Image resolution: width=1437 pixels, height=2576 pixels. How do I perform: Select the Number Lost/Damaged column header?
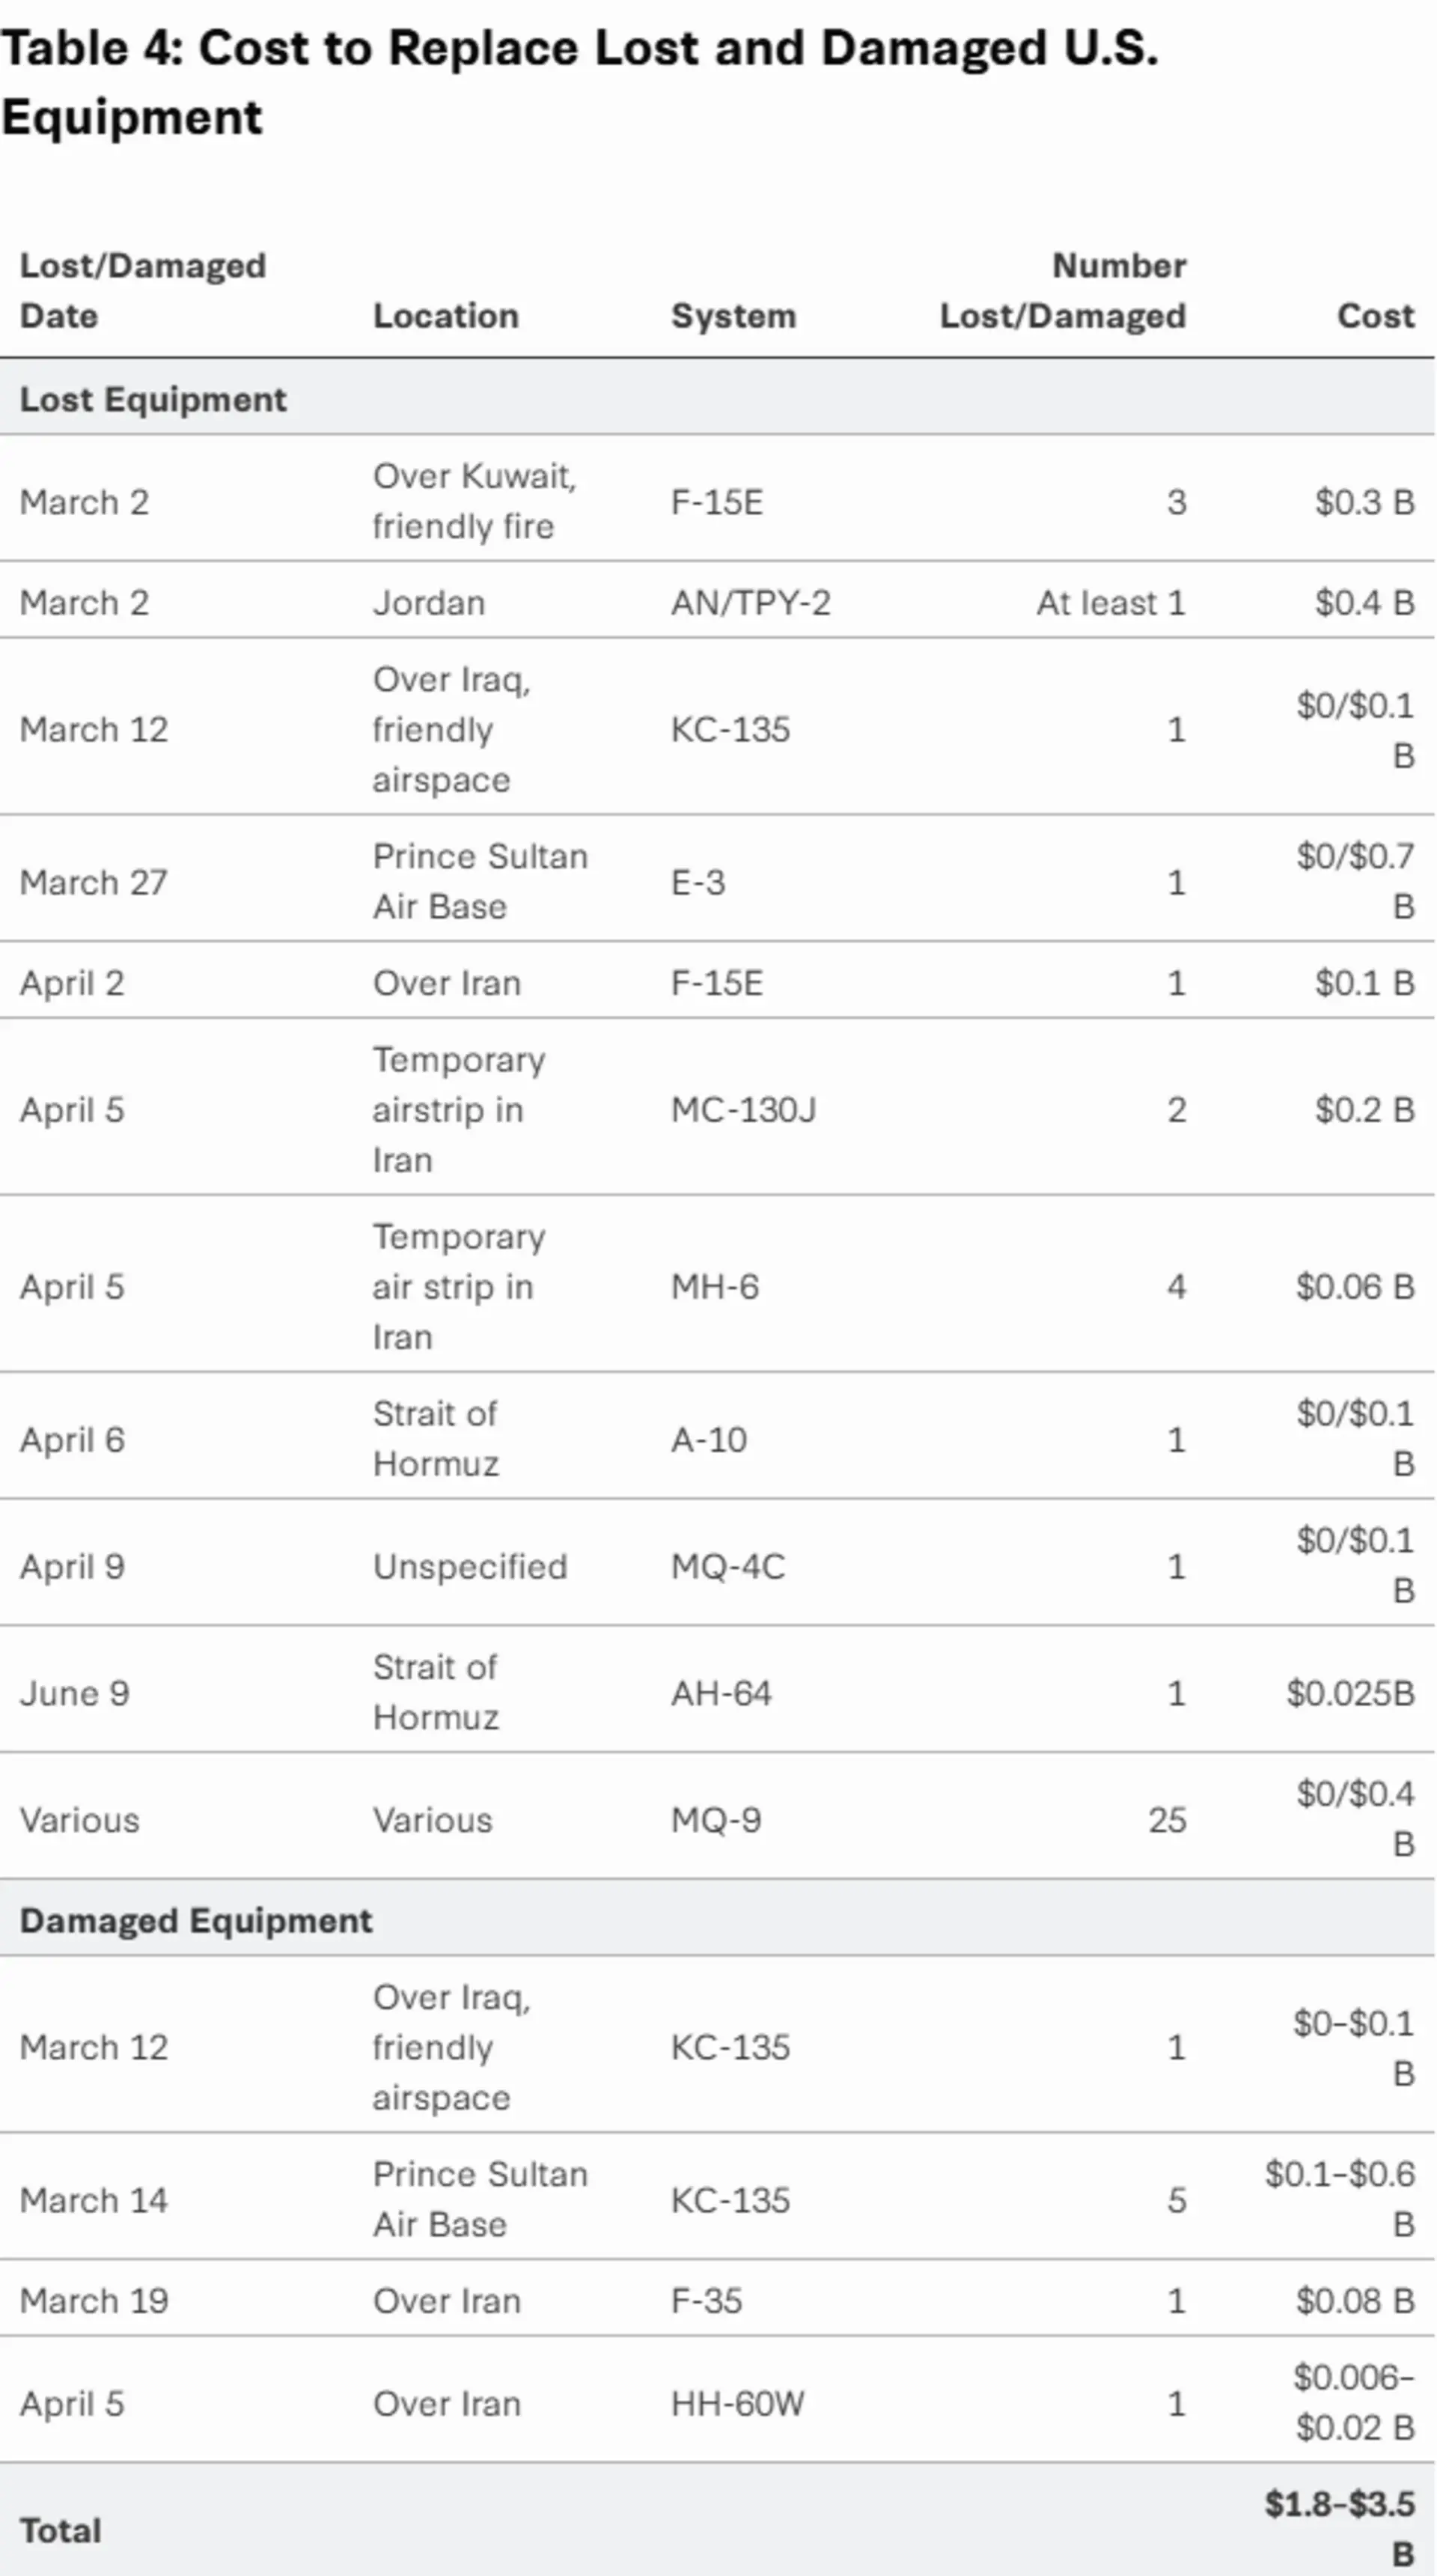[1063, 291]
